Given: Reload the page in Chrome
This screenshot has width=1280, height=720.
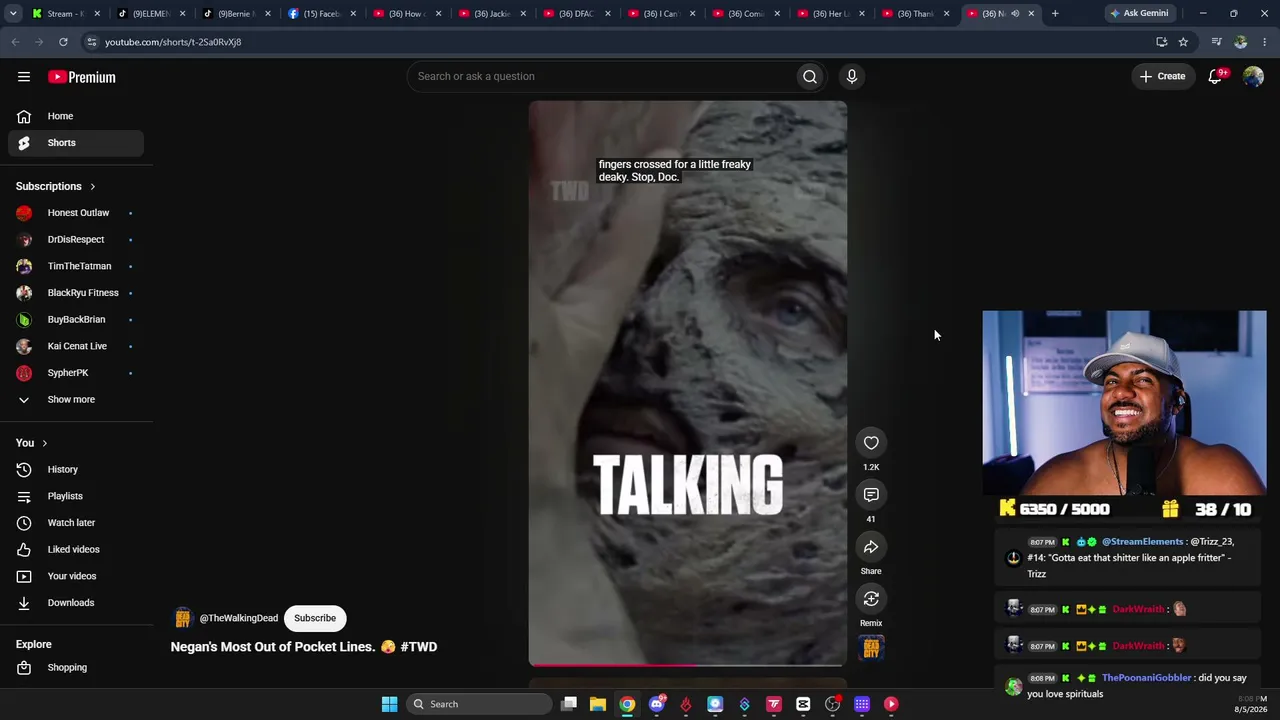Looking at the screenshot, I should click(x=63, y=42).
